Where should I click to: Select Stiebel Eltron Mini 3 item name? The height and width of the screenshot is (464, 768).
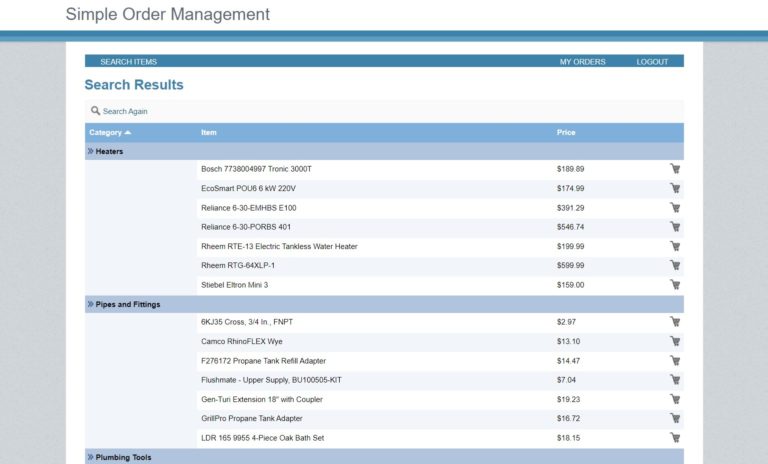tap(235, 285)
